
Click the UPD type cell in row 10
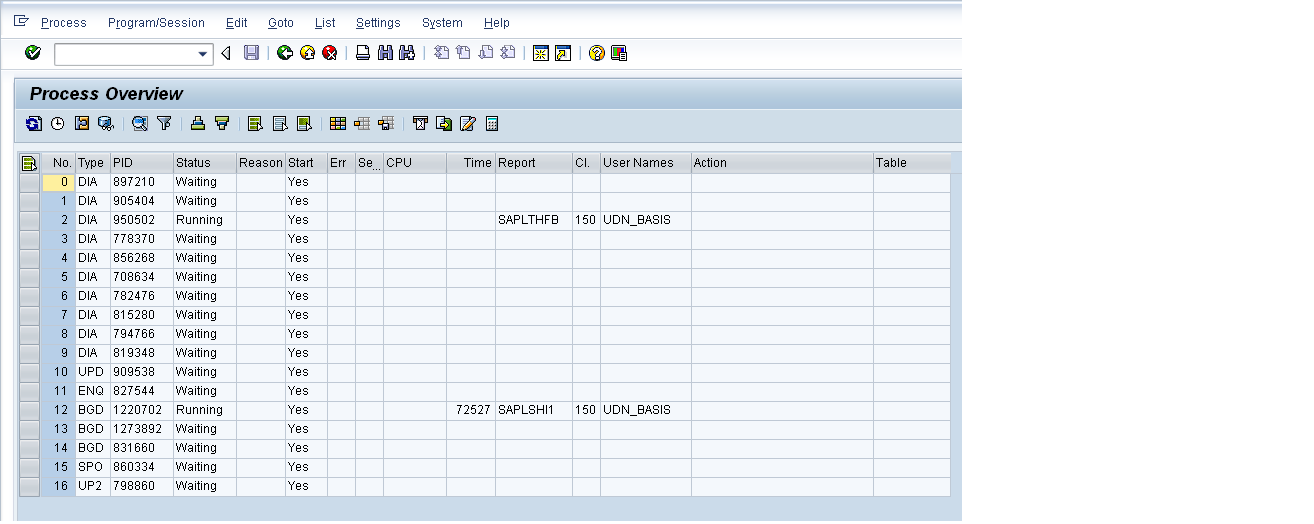[92, 372]
